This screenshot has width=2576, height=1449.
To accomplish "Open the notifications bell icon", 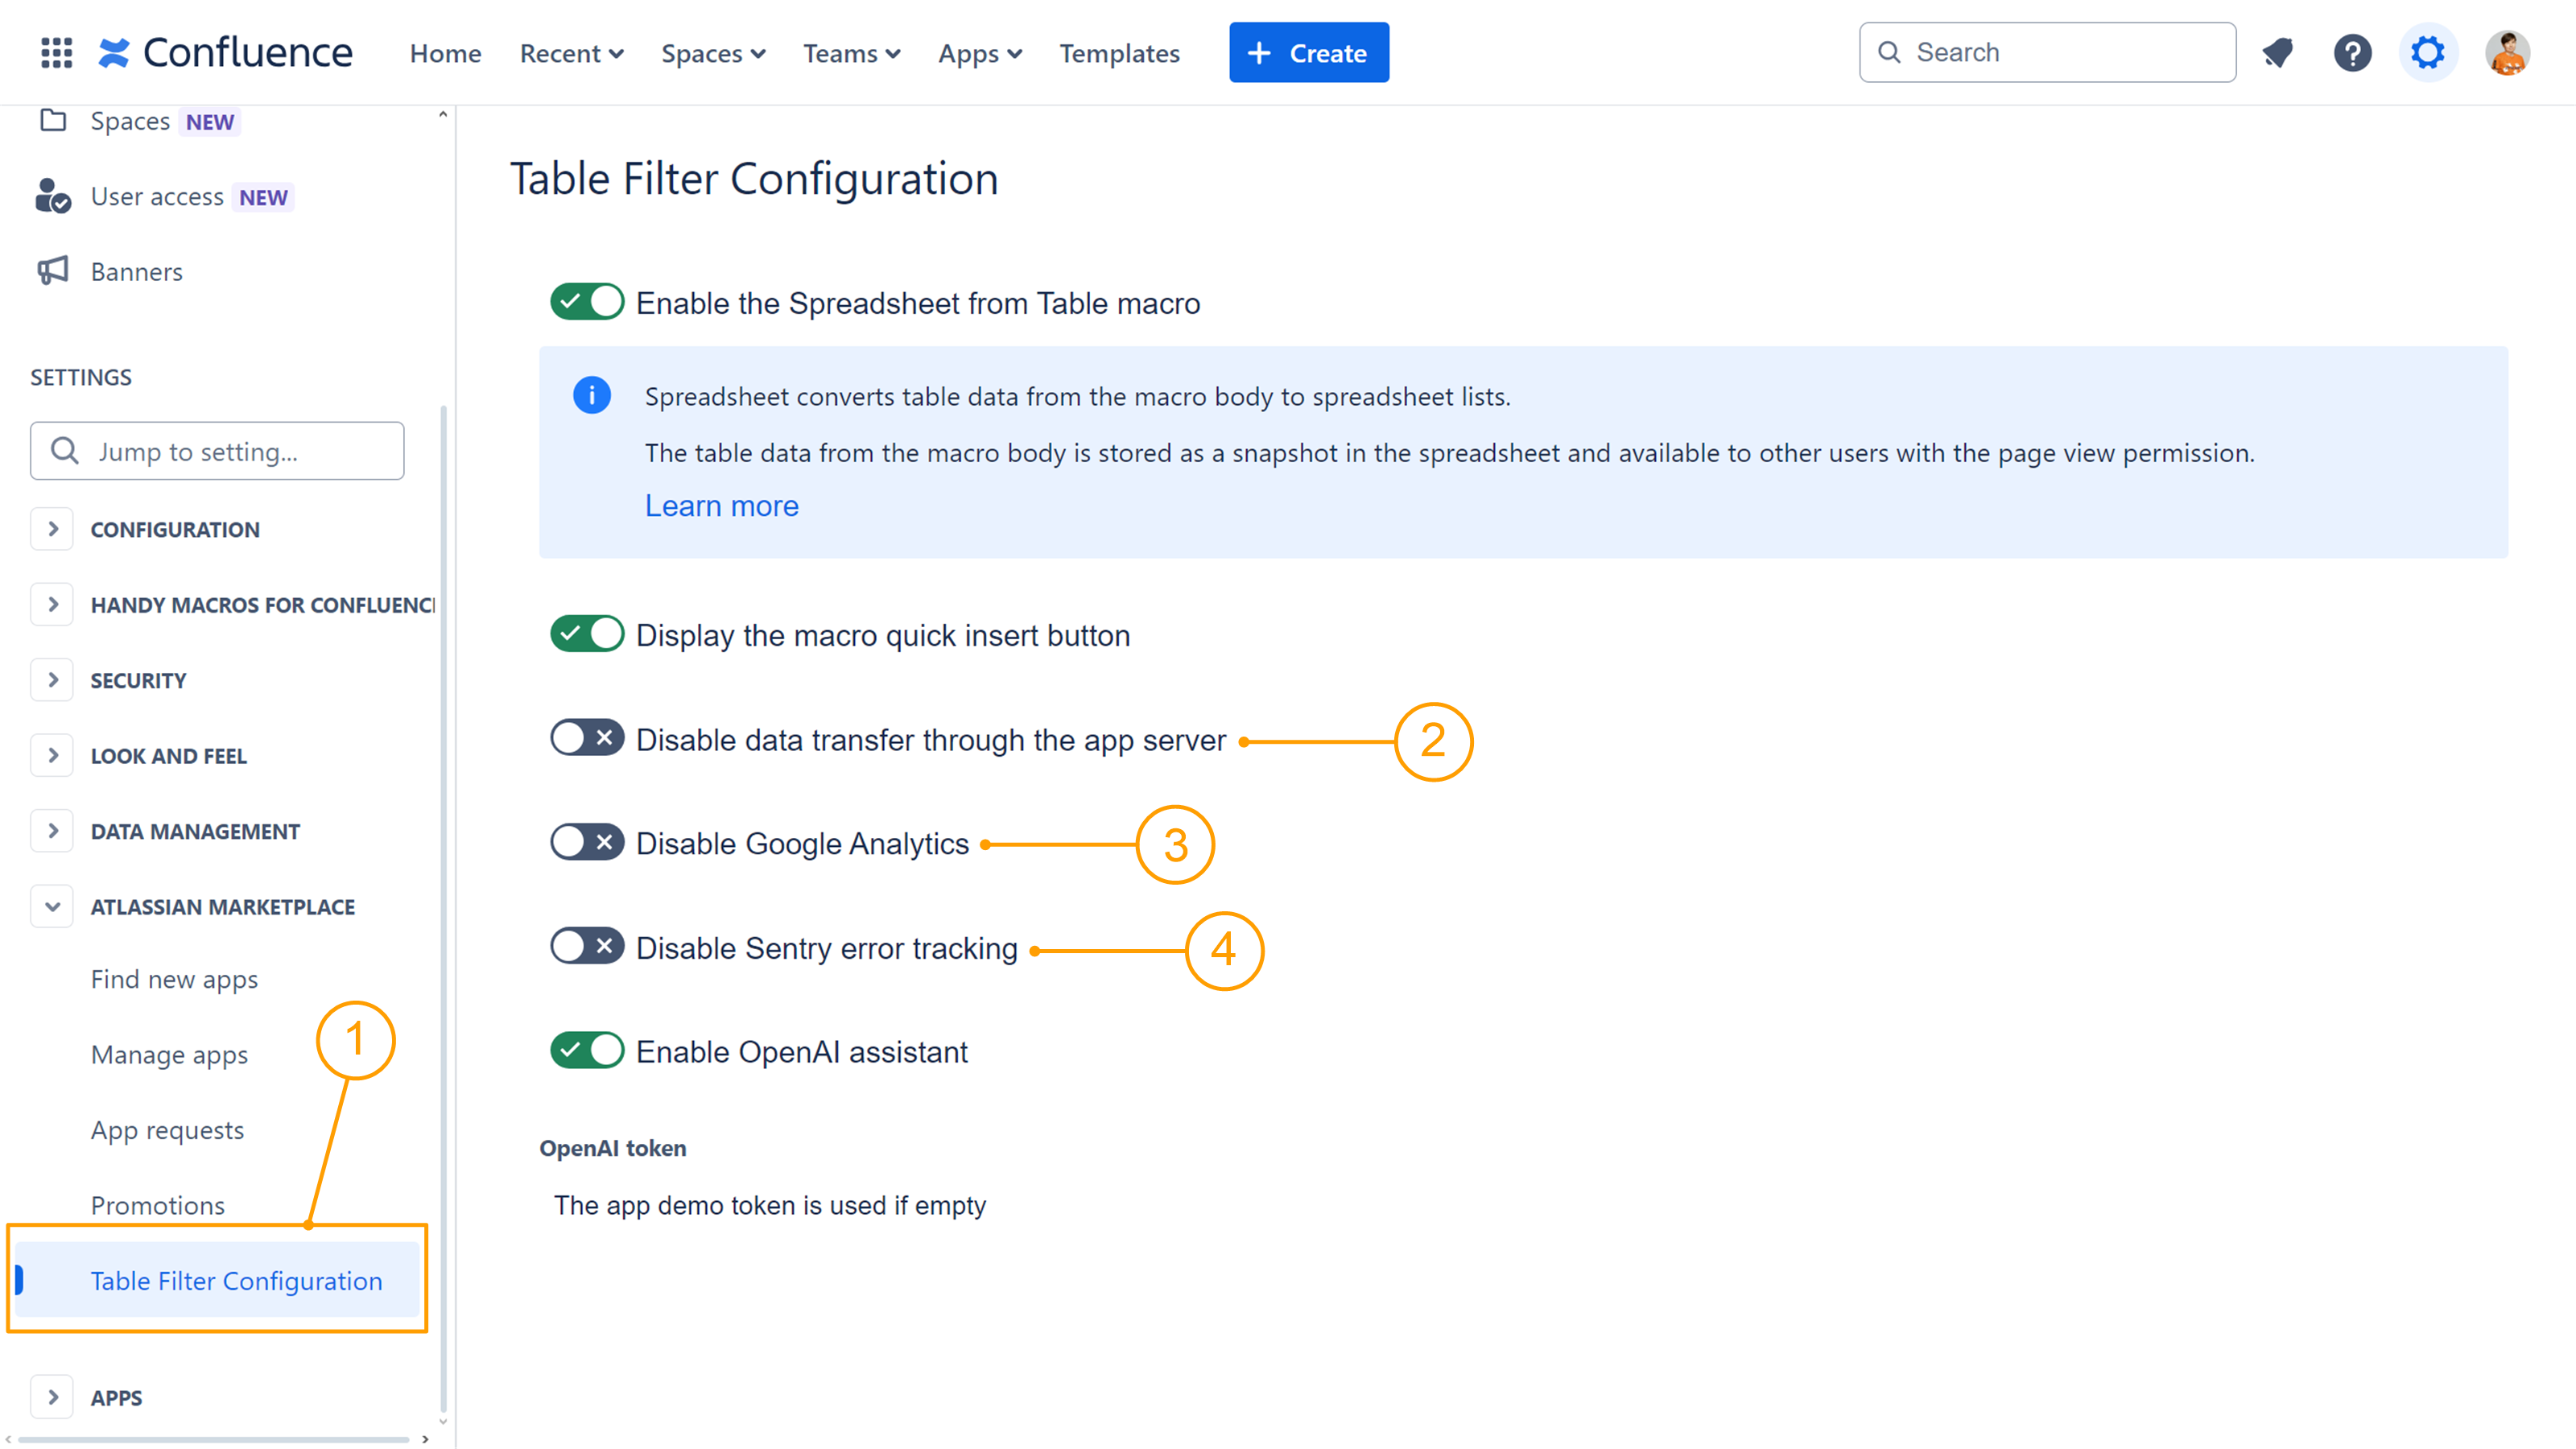I will click(2277, 52).
